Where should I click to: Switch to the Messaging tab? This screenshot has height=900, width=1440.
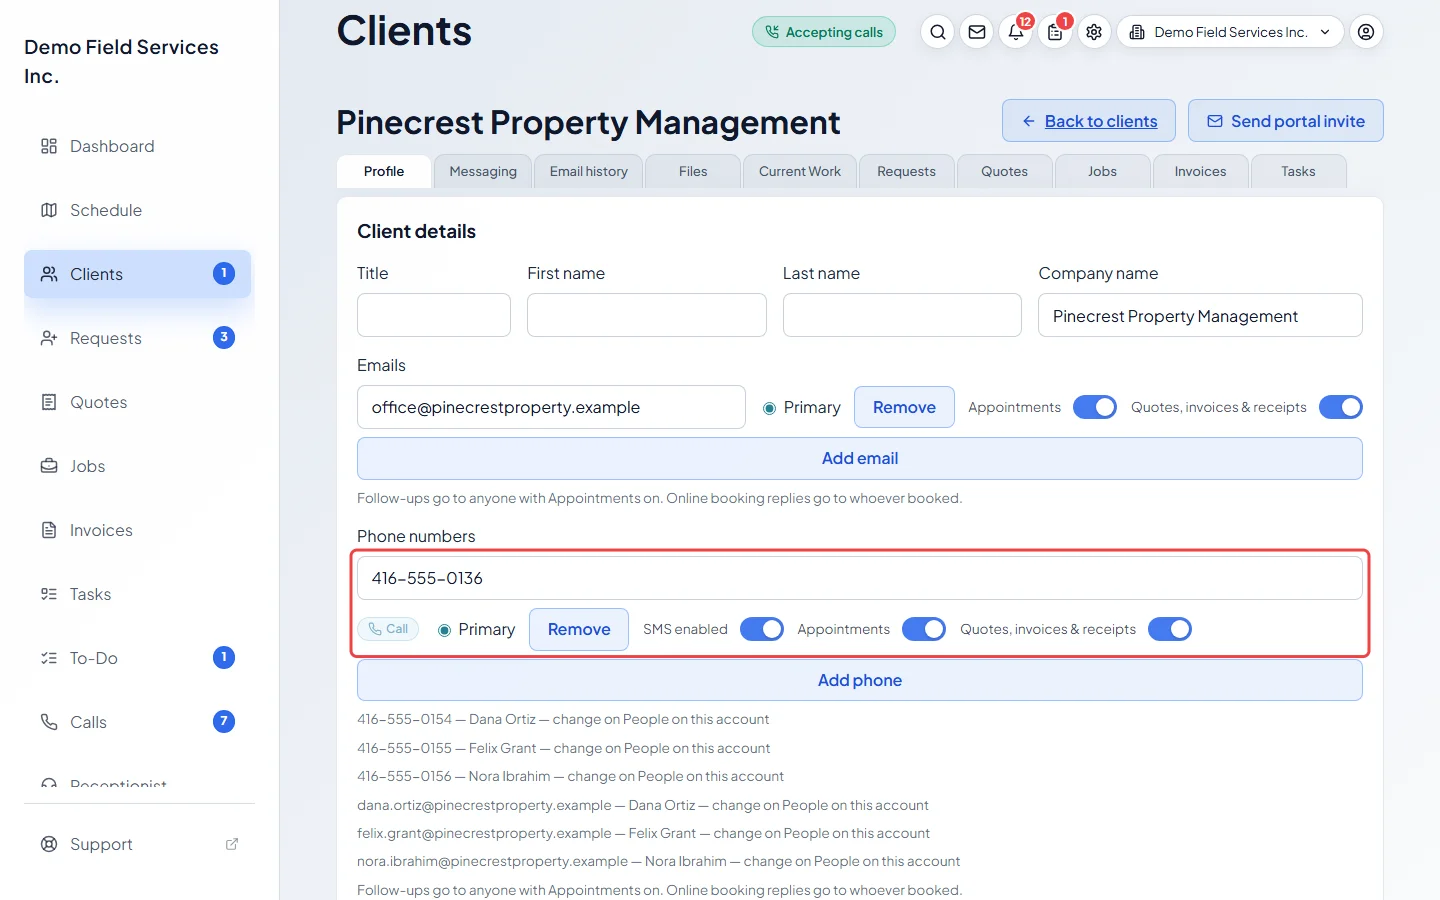pos(483,171)
